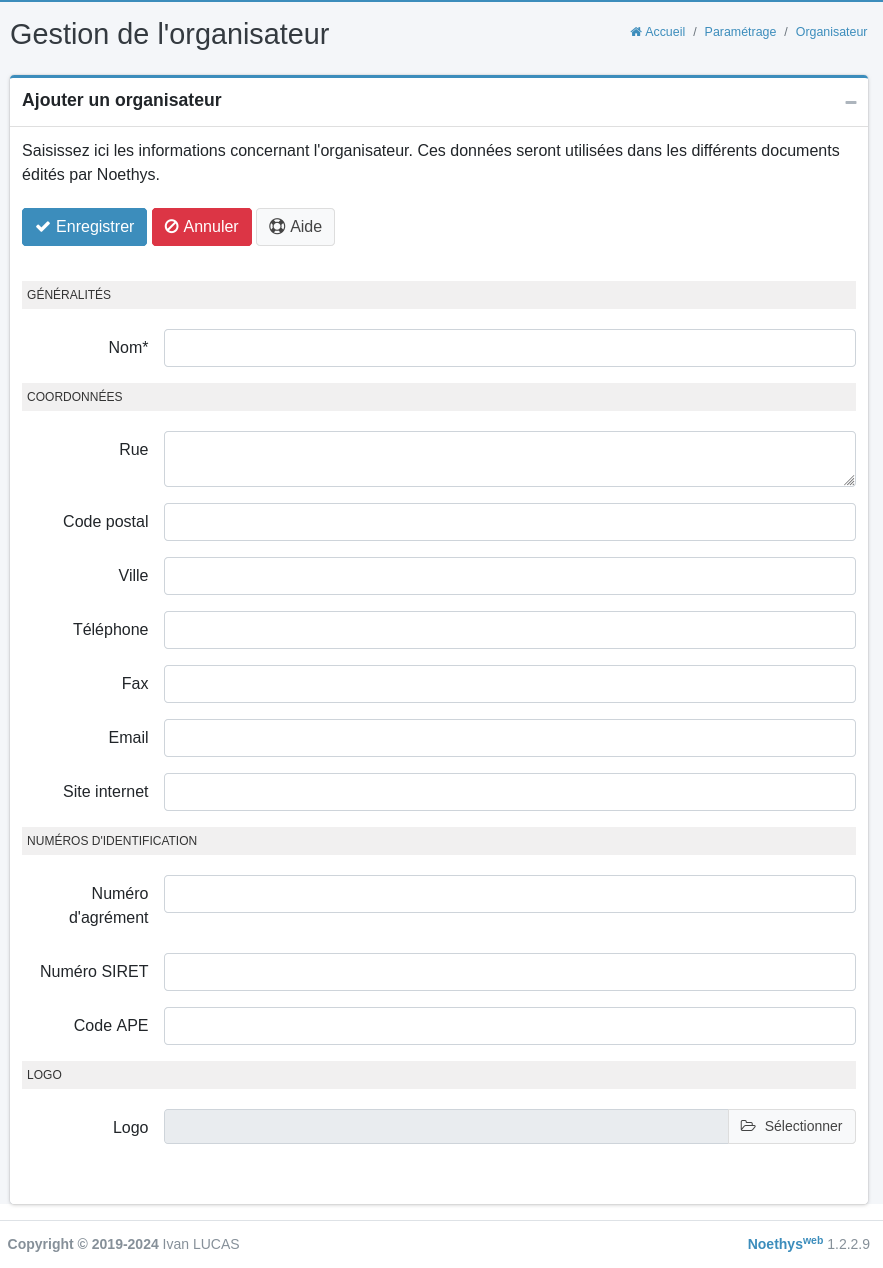
Task: Cancel with the red Annuler button
Action: click(x=201, y=227)
